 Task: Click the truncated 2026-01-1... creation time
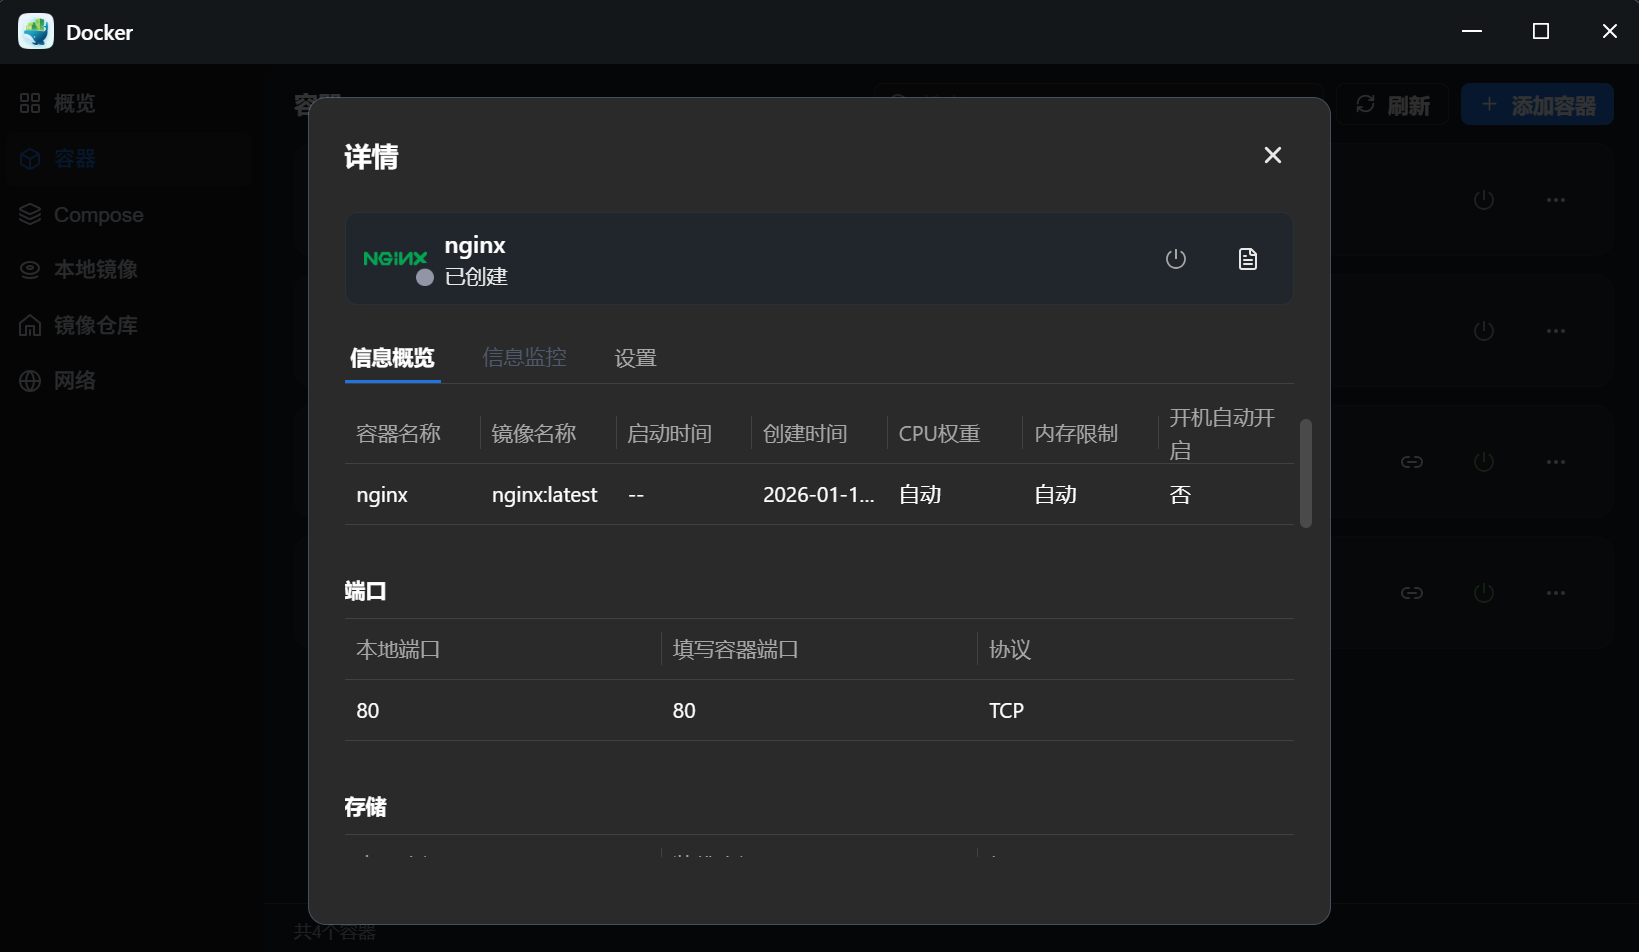pos(818,495)
